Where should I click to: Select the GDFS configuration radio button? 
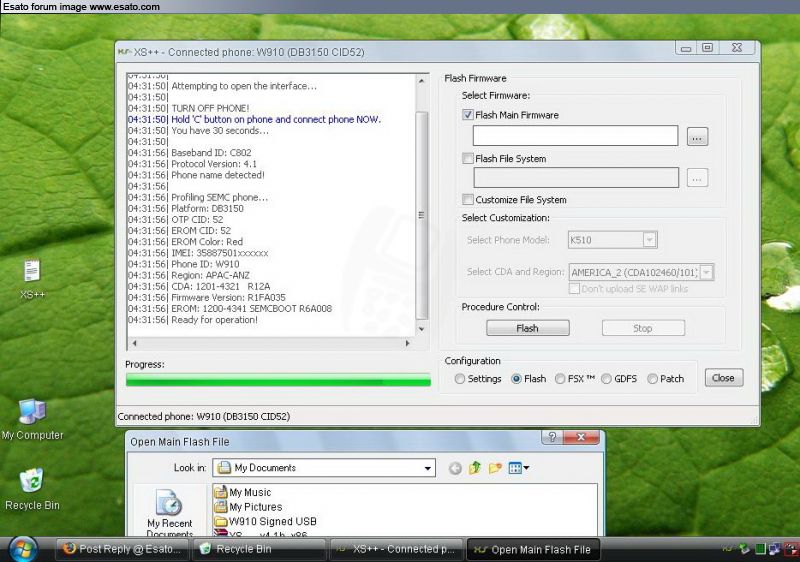coord(606,379)
